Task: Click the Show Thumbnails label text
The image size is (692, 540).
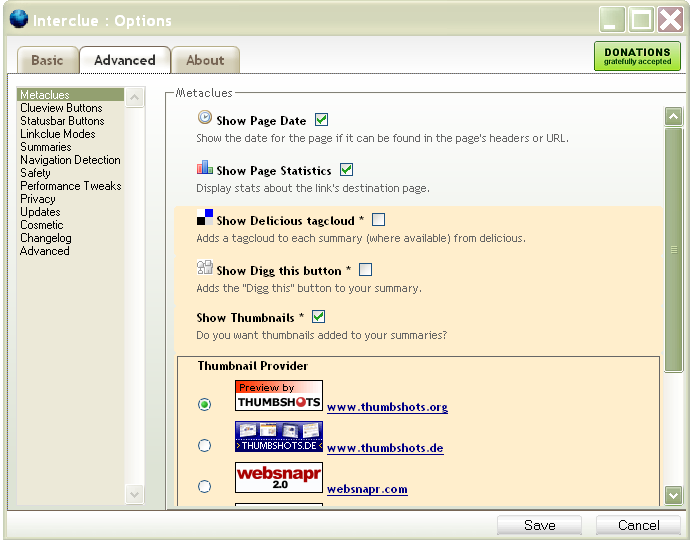Action: pyautogui.click(x=245, y=318)
